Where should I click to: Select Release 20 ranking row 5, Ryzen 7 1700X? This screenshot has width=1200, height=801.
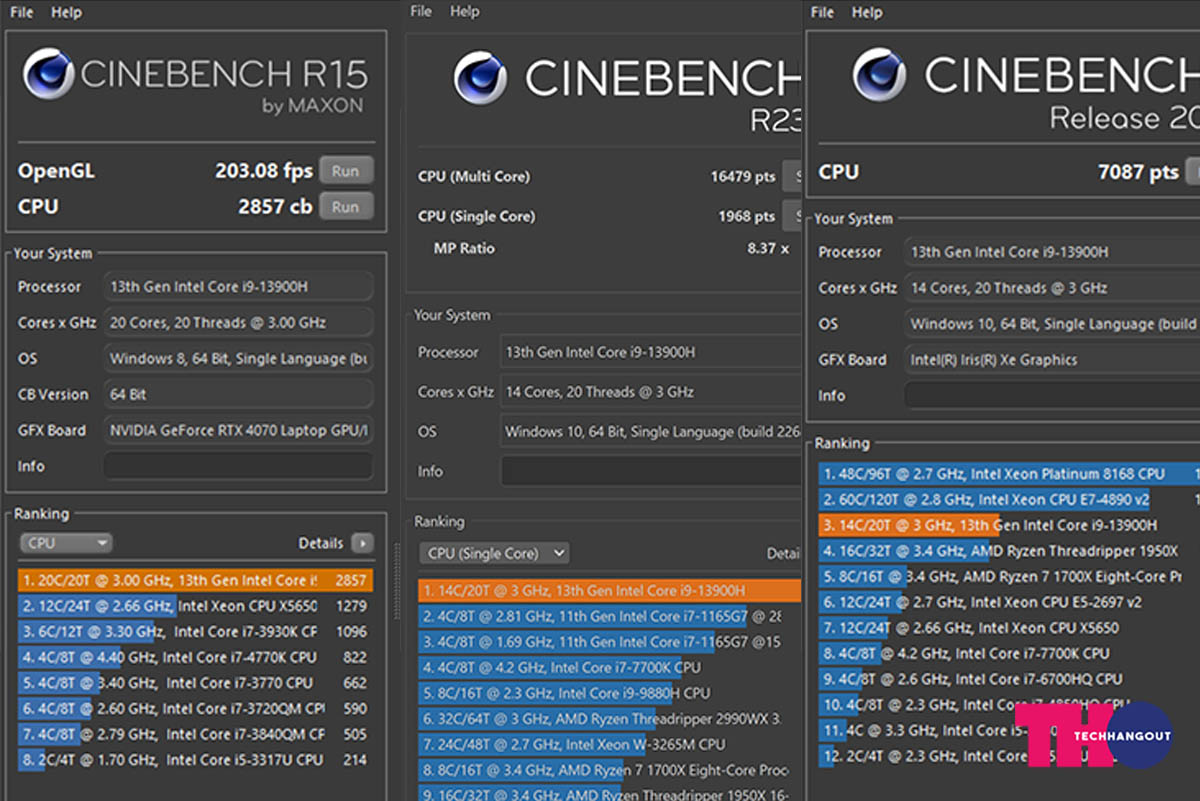tap(1009, 577)
